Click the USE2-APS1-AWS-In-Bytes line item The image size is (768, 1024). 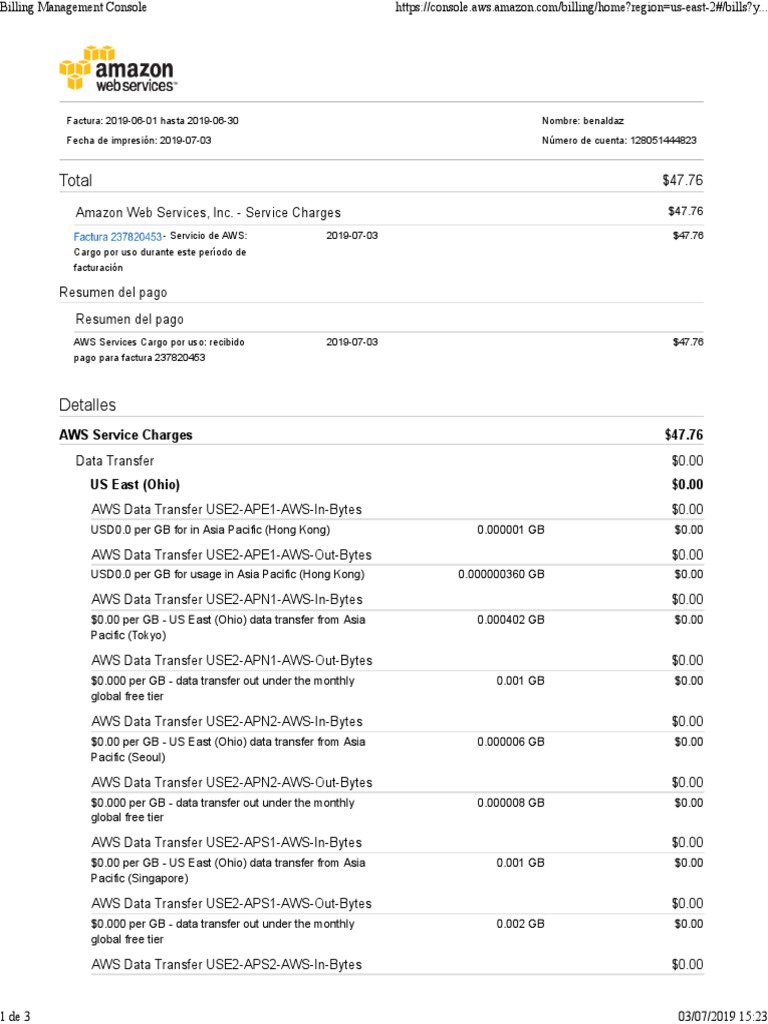click(226, 843)
